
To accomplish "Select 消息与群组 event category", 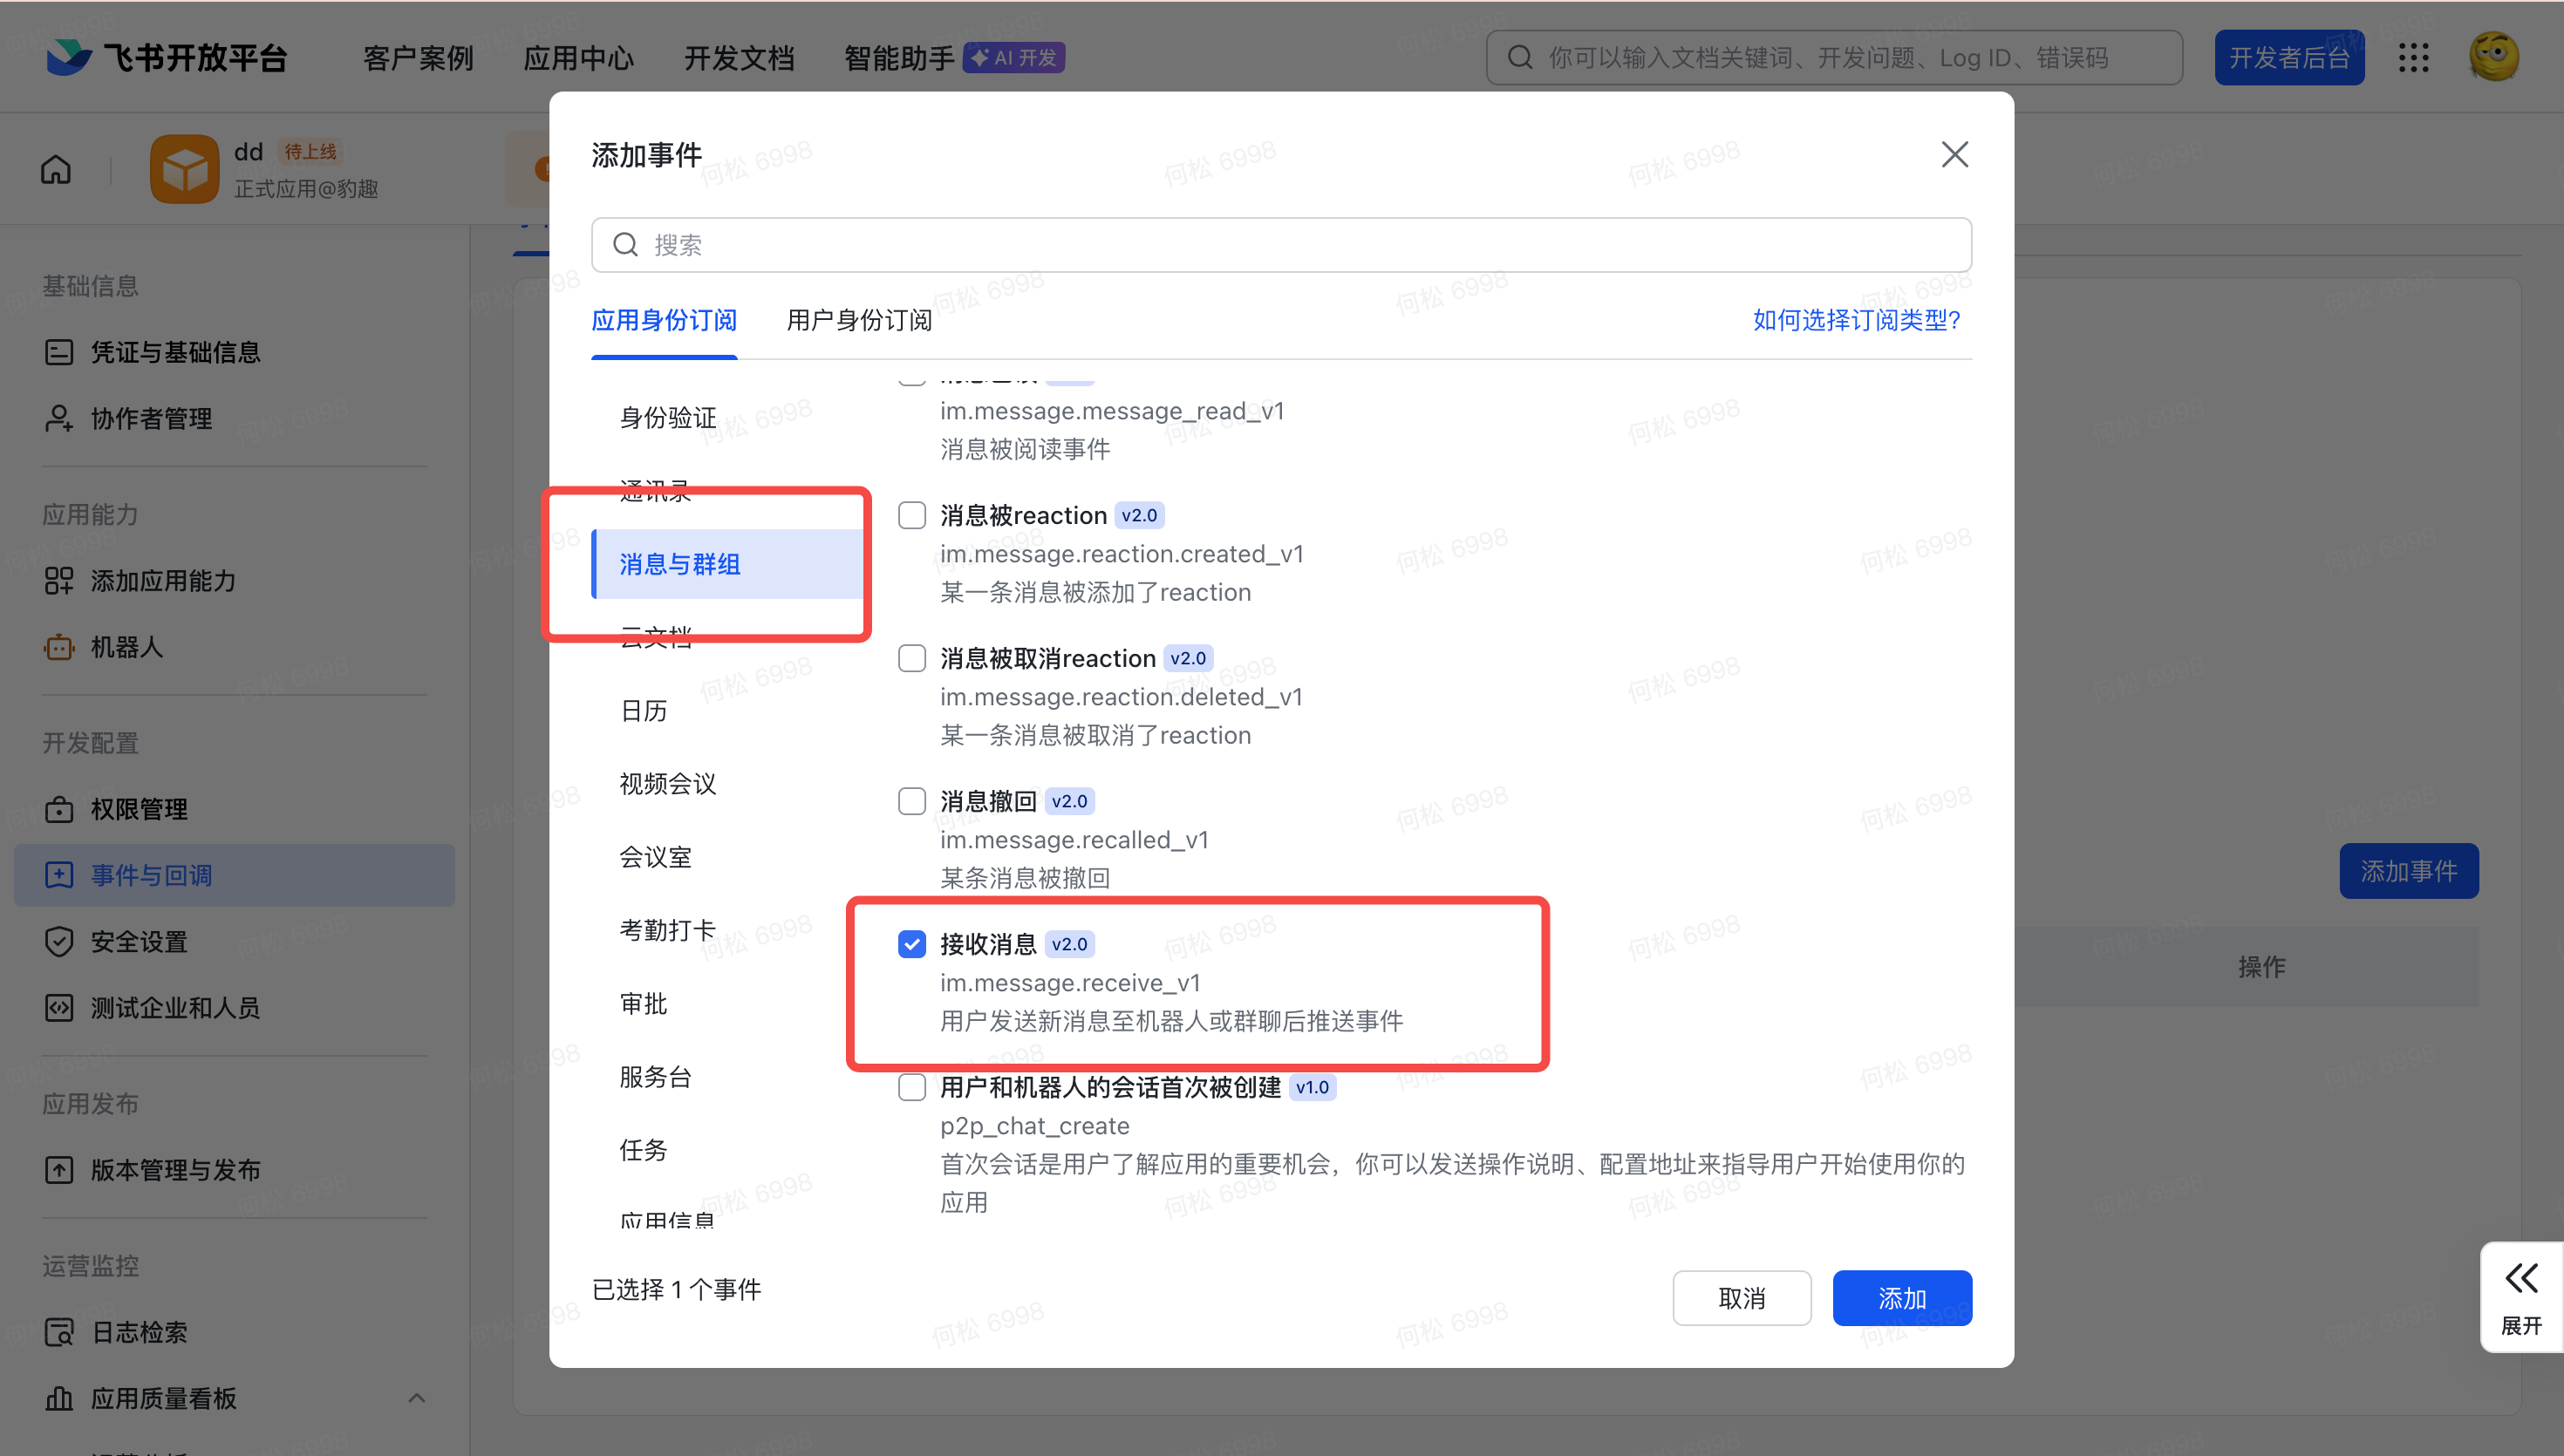I will (728, 564).
